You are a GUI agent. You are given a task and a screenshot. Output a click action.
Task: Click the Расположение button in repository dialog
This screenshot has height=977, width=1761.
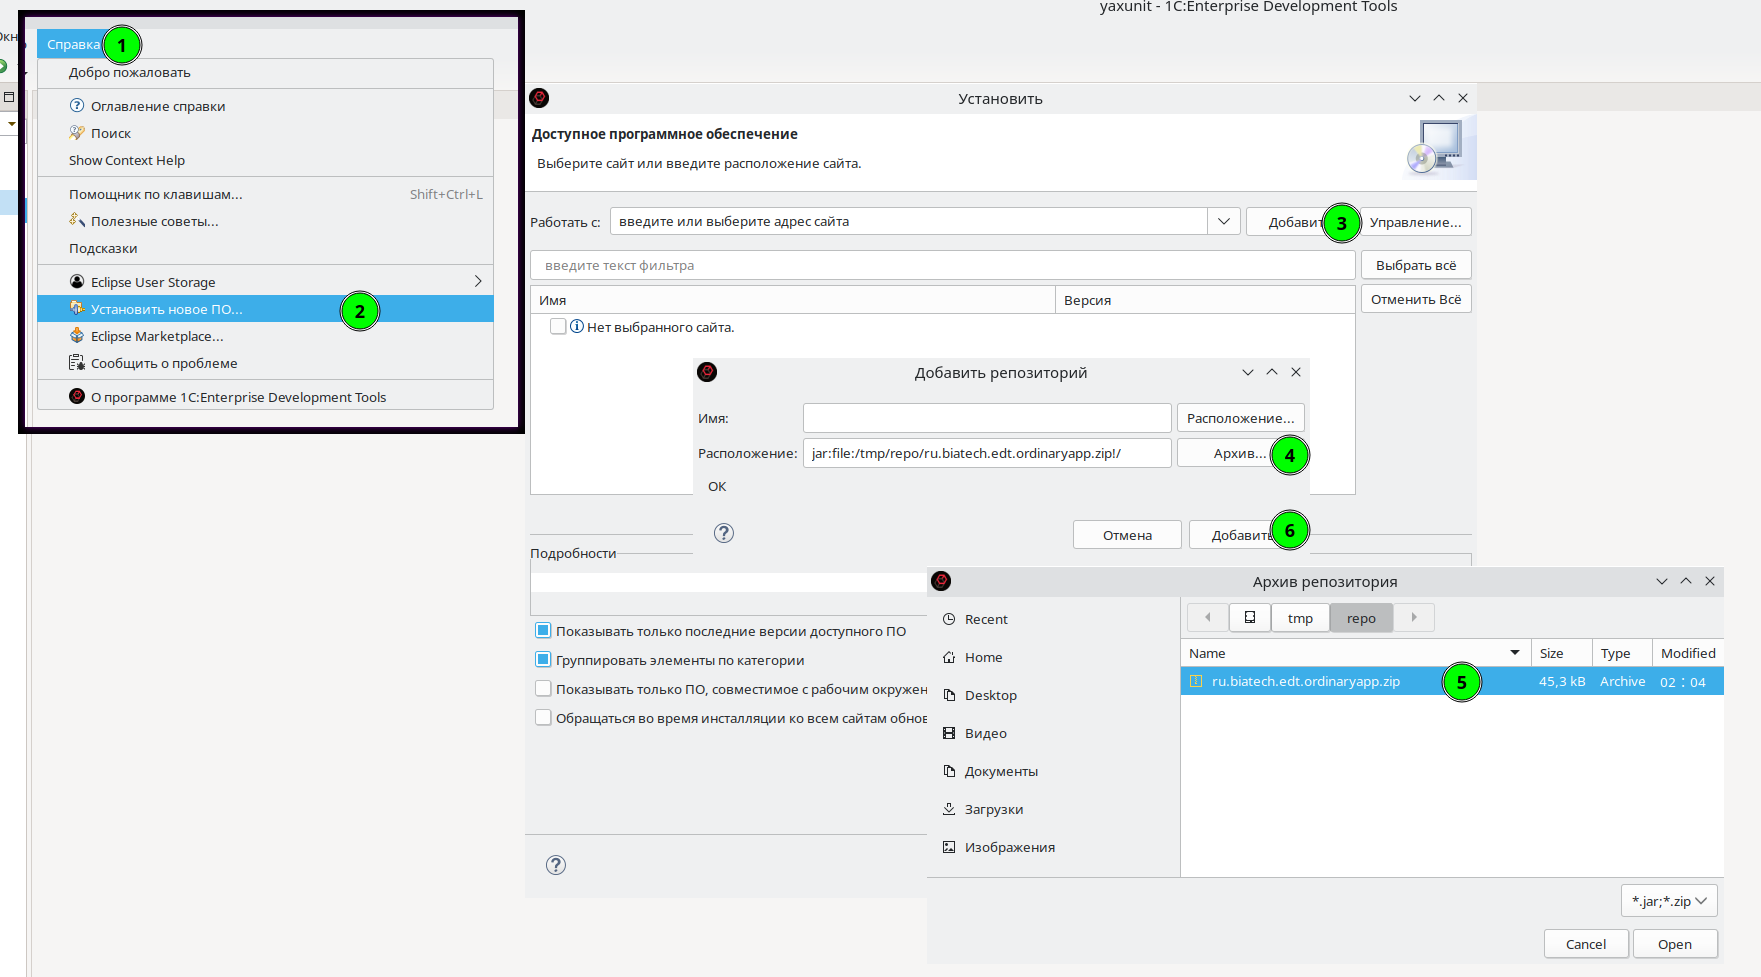[x=1240, y=418]
